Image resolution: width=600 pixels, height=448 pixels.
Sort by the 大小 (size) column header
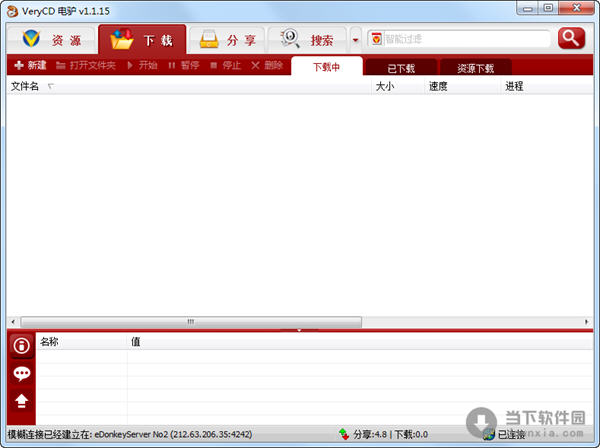[398, 86]
